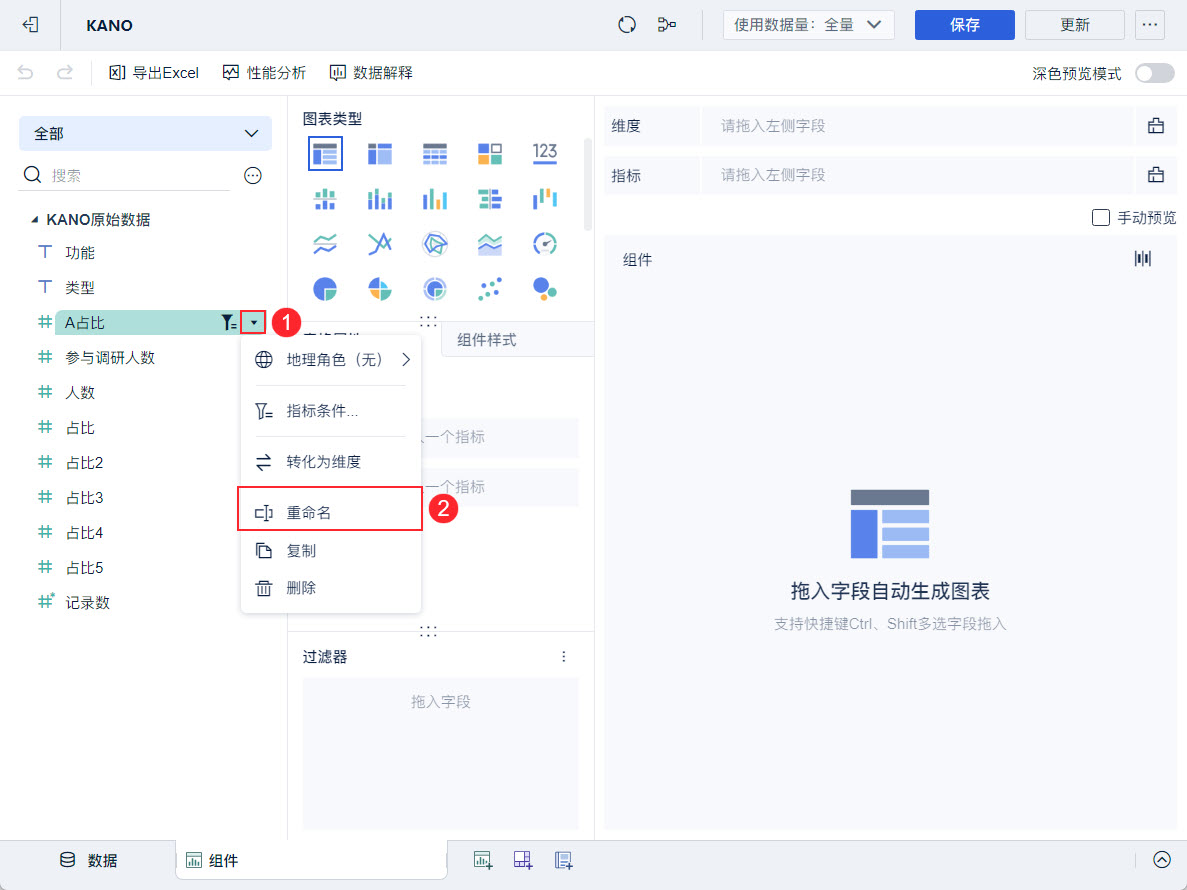Click the 维度 field drop area
Viewport: 1187px width, 890px height.
pyautogui.click(x=917, y=126)
